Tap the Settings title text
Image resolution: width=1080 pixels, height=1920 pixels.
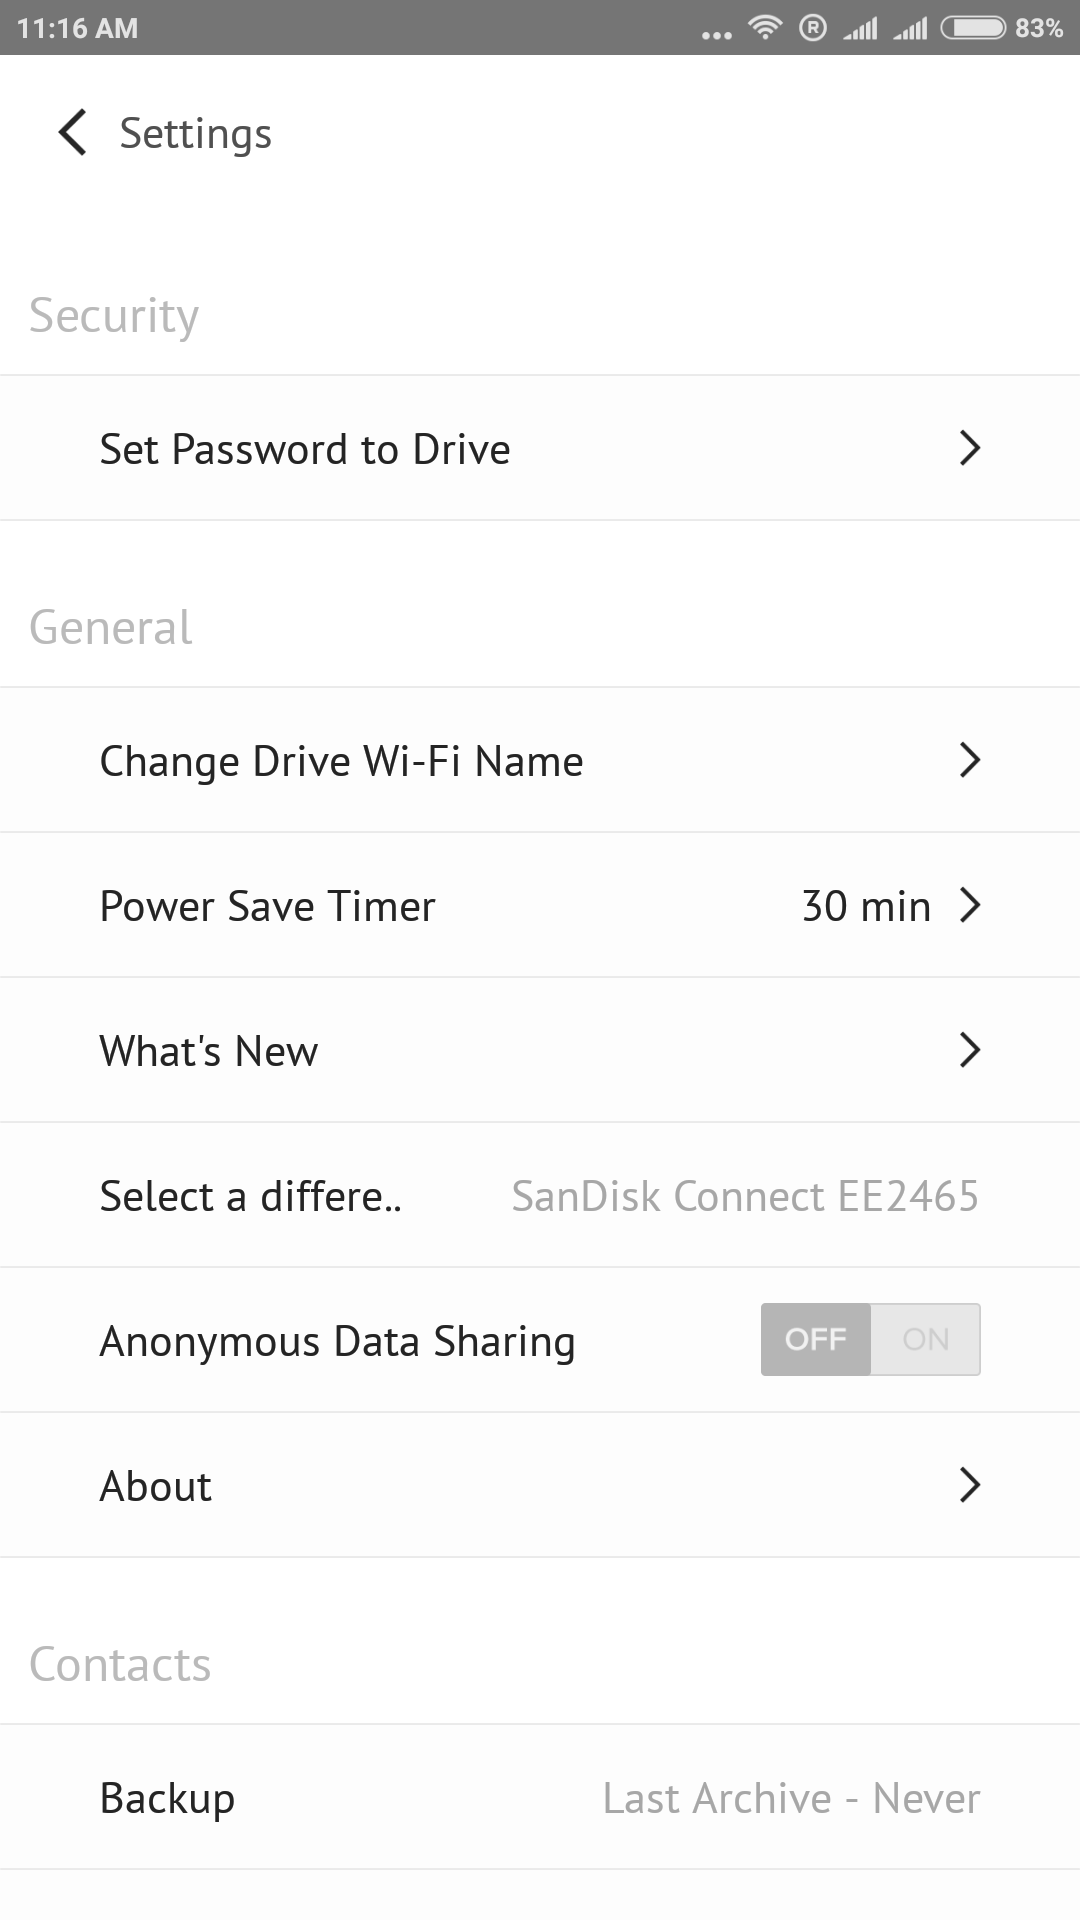[196, 134]
